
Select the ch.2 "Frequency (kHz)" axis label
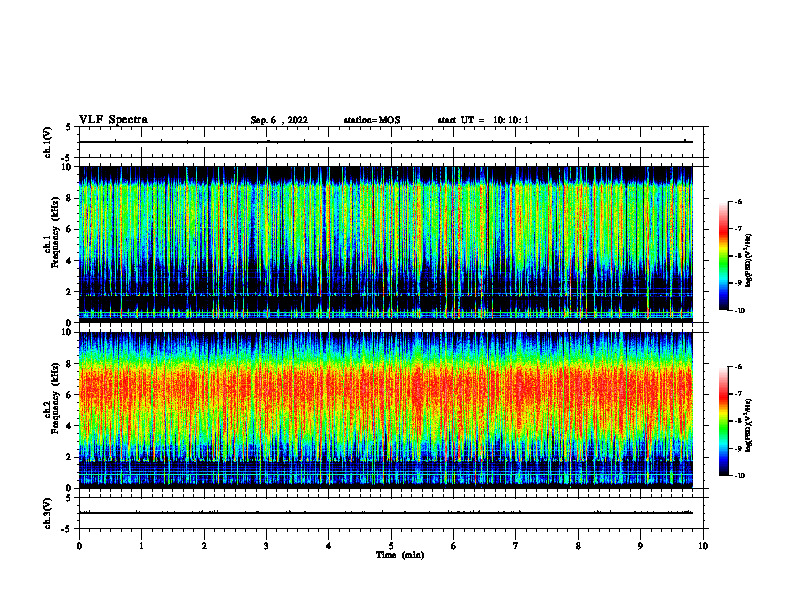point(55,399)
